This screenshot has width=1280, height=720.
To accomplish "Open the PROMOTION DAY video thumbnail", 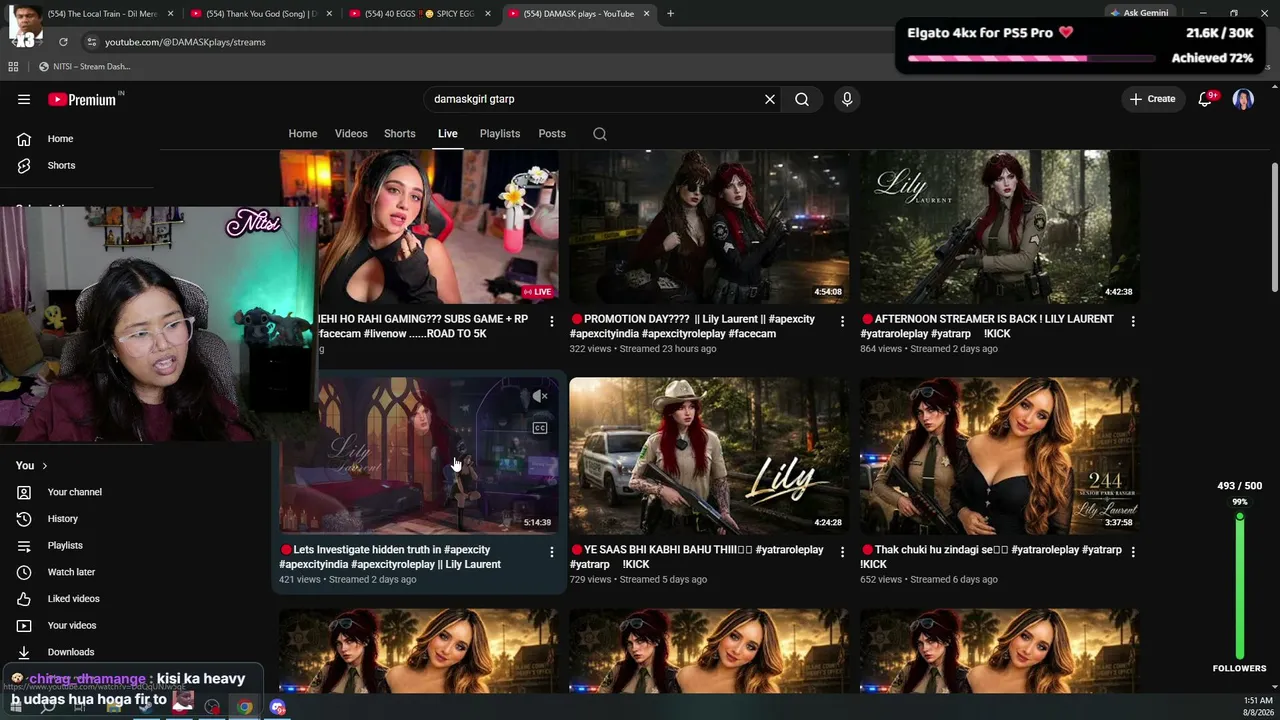I will pyautogui.click(x=709, y=227).
